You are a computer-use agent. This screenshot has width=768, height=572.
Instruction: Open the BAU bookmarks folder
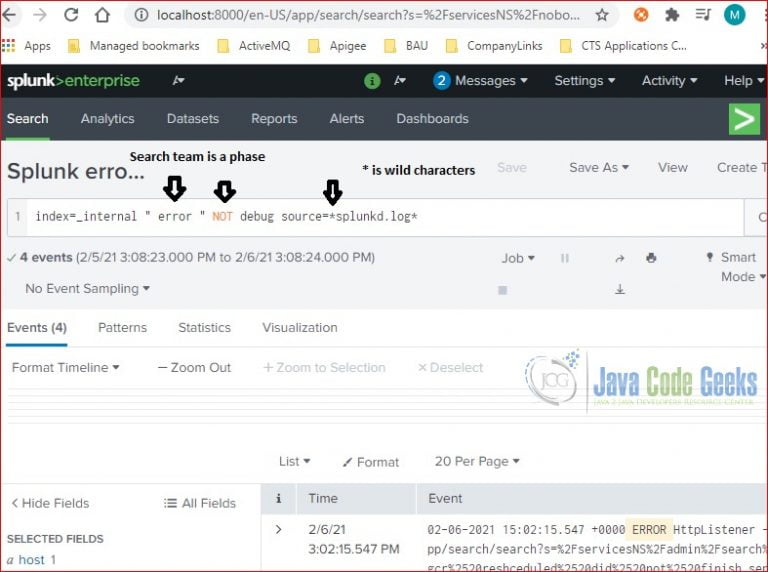(406, 46)
